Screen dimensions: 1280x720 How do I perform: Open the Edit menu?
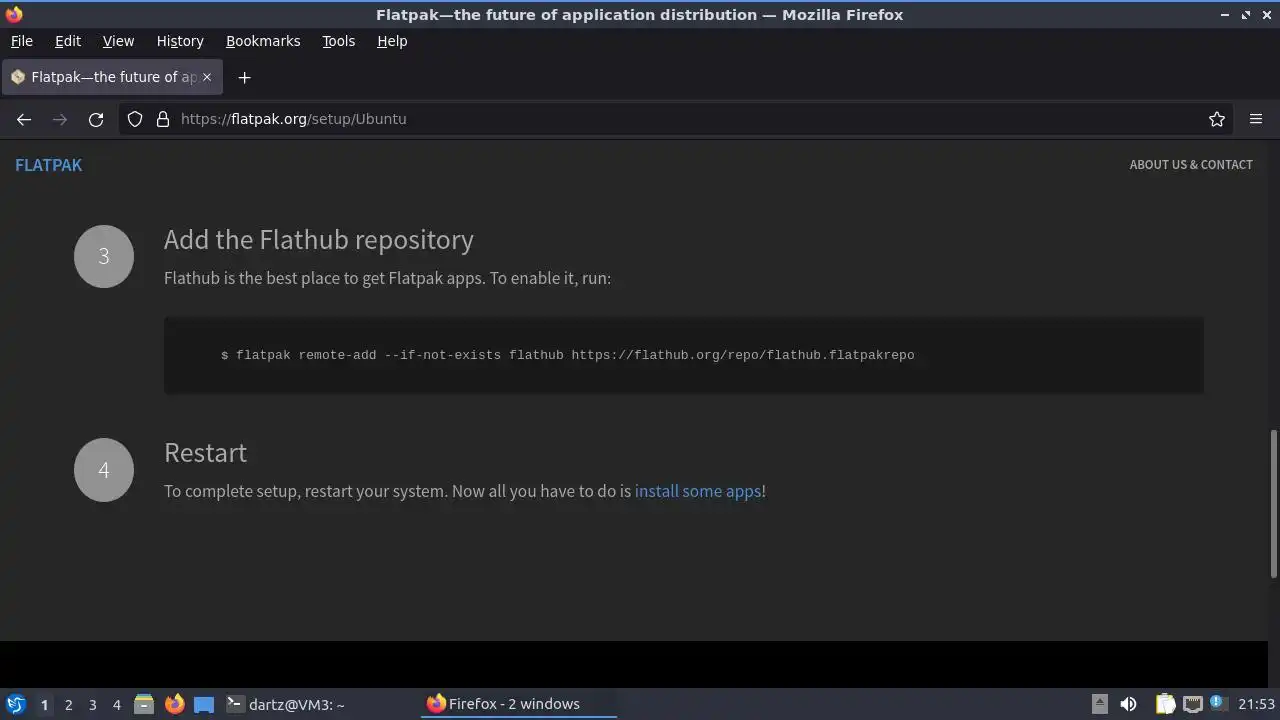[x=68, y=41]
